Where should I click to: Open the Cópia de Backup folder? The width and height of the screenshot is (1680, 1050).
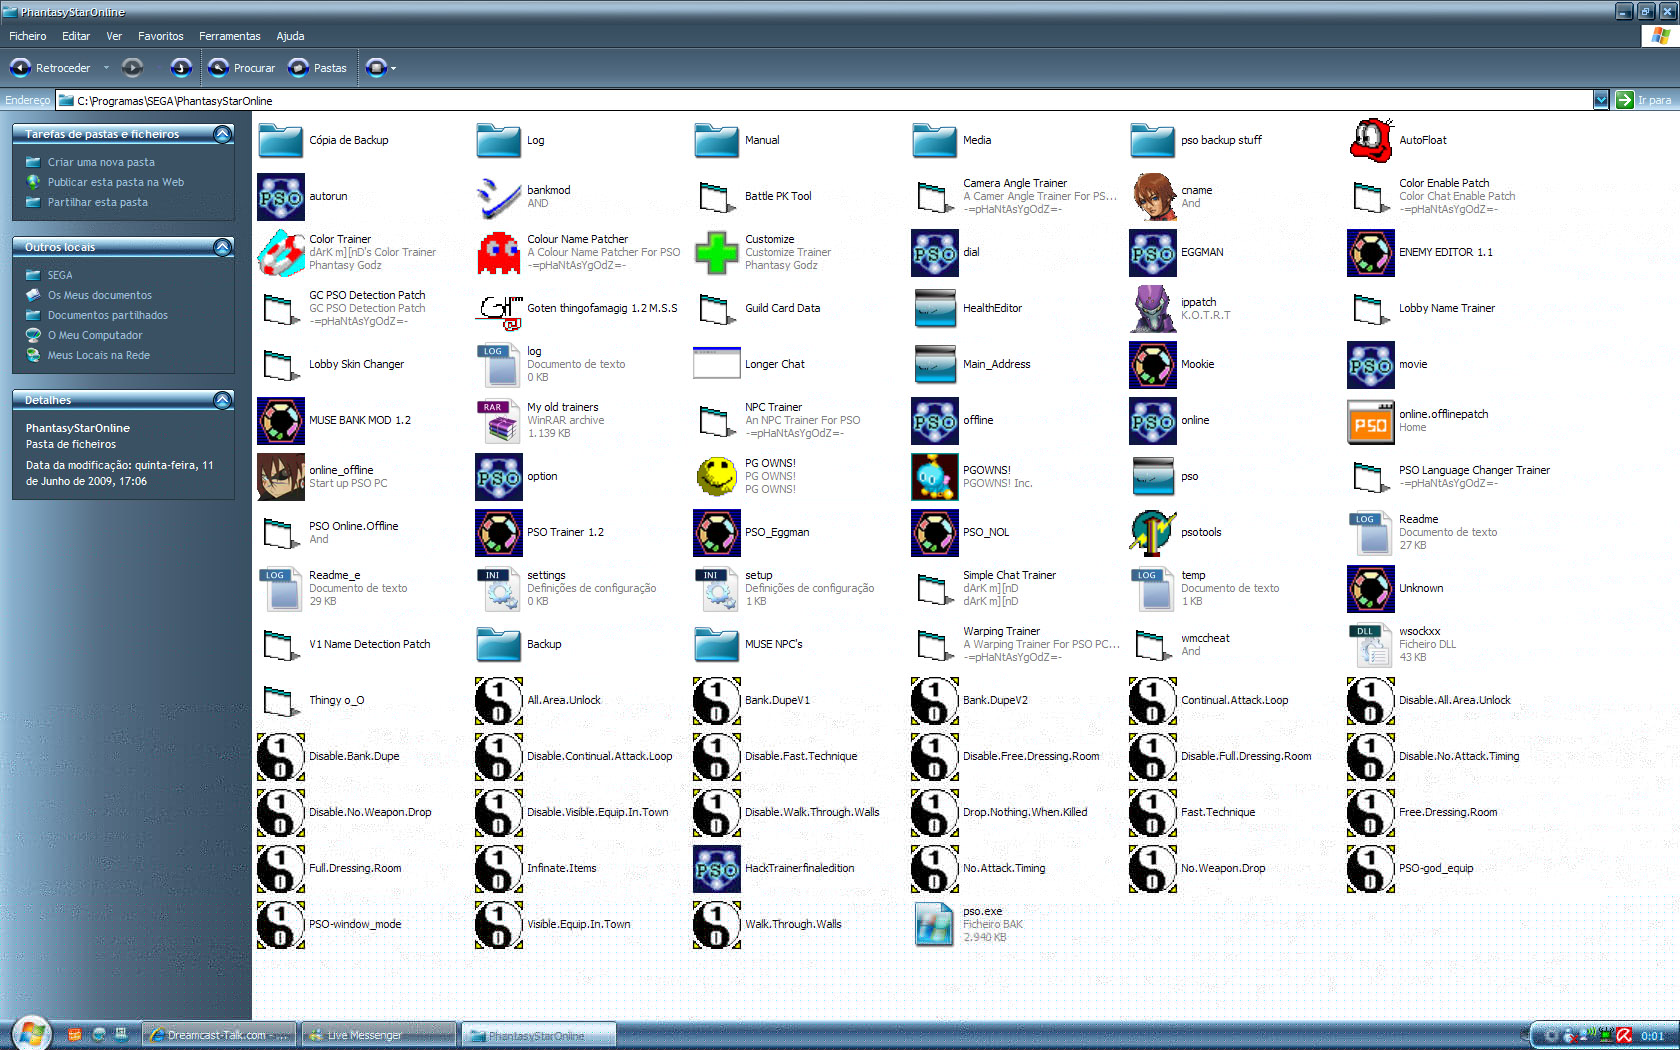280,140
